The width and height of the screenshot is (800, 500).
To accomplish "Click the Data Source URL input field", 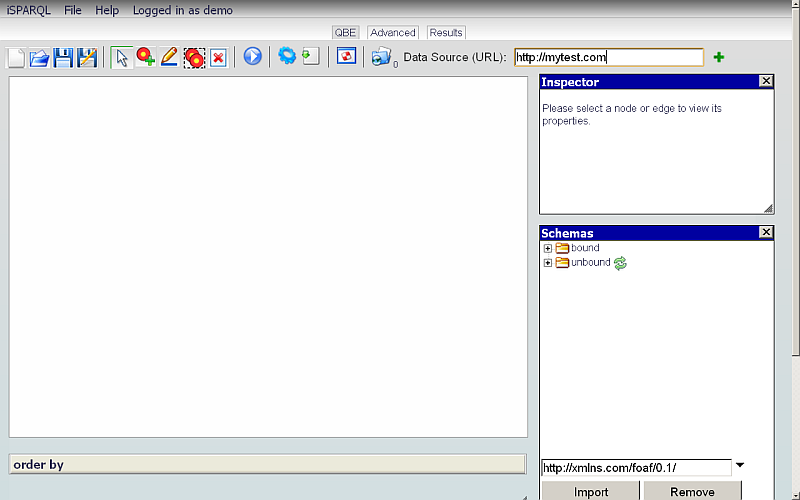I will (x=609, y=57).
